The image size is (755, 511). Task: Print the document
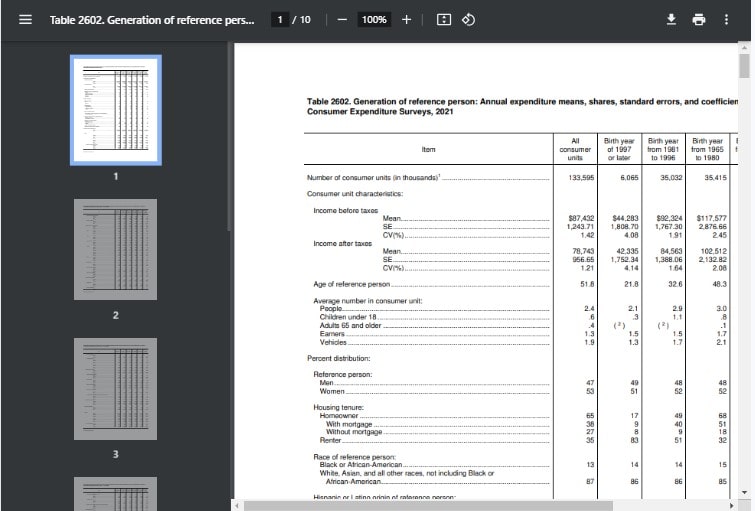pyautogui.click(x=699, y=20)
